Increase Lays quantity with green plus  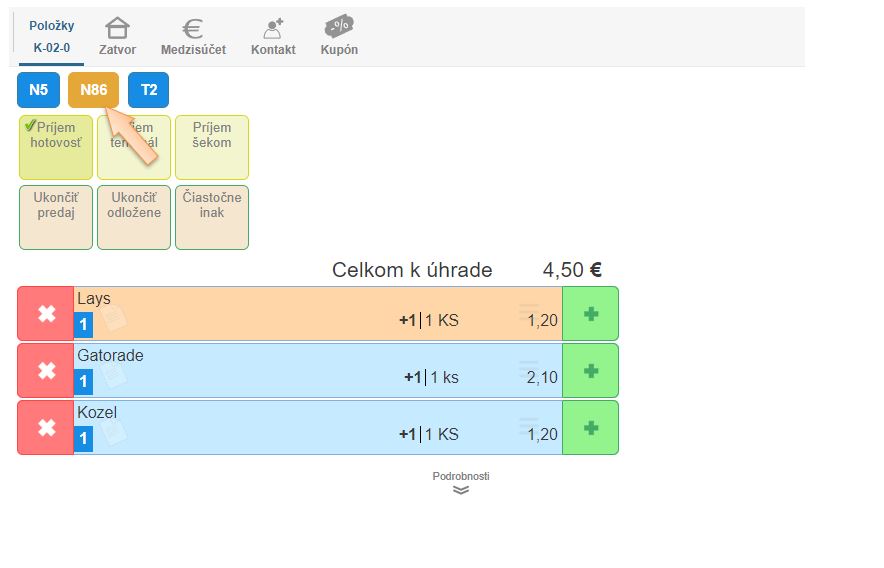590,314
